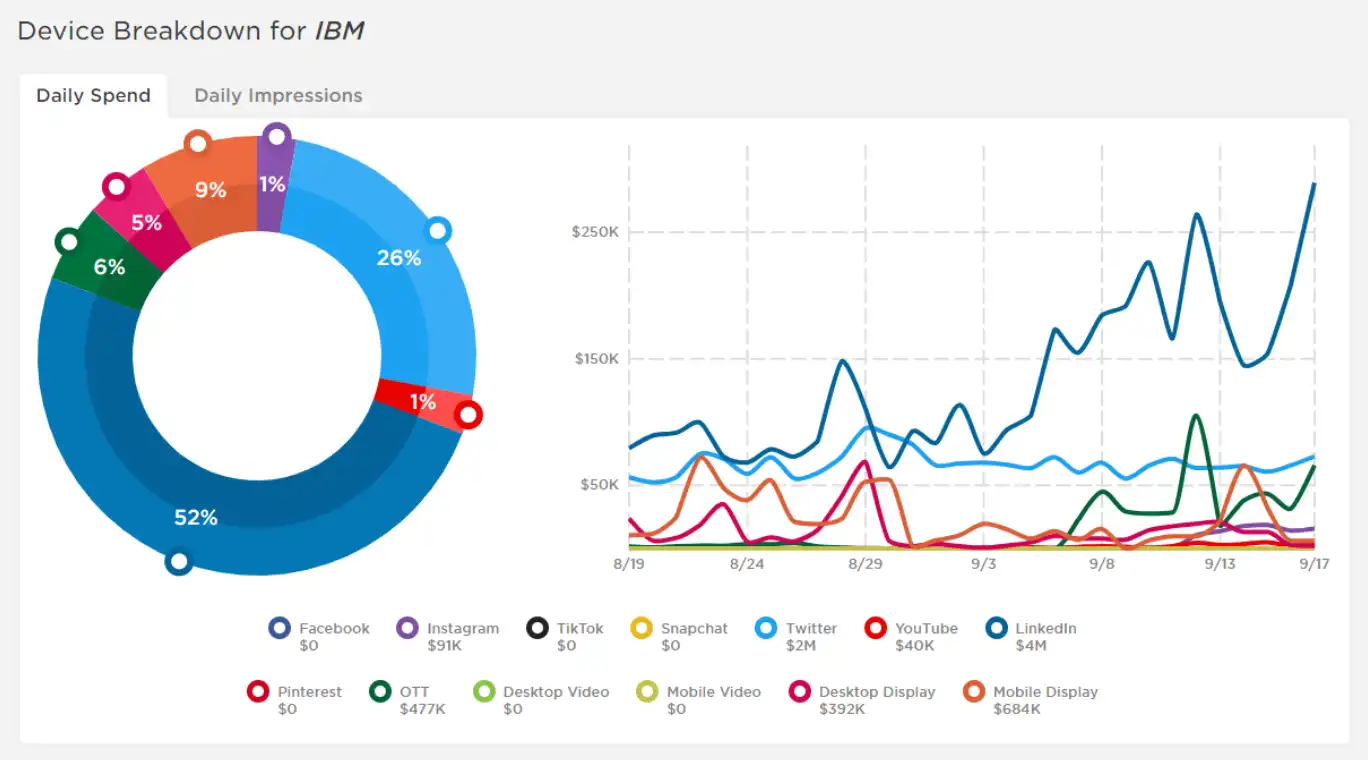This screenshot has height=760, width=1368.
Task: Click the 8/19 date label
Action: pos(629,564)
